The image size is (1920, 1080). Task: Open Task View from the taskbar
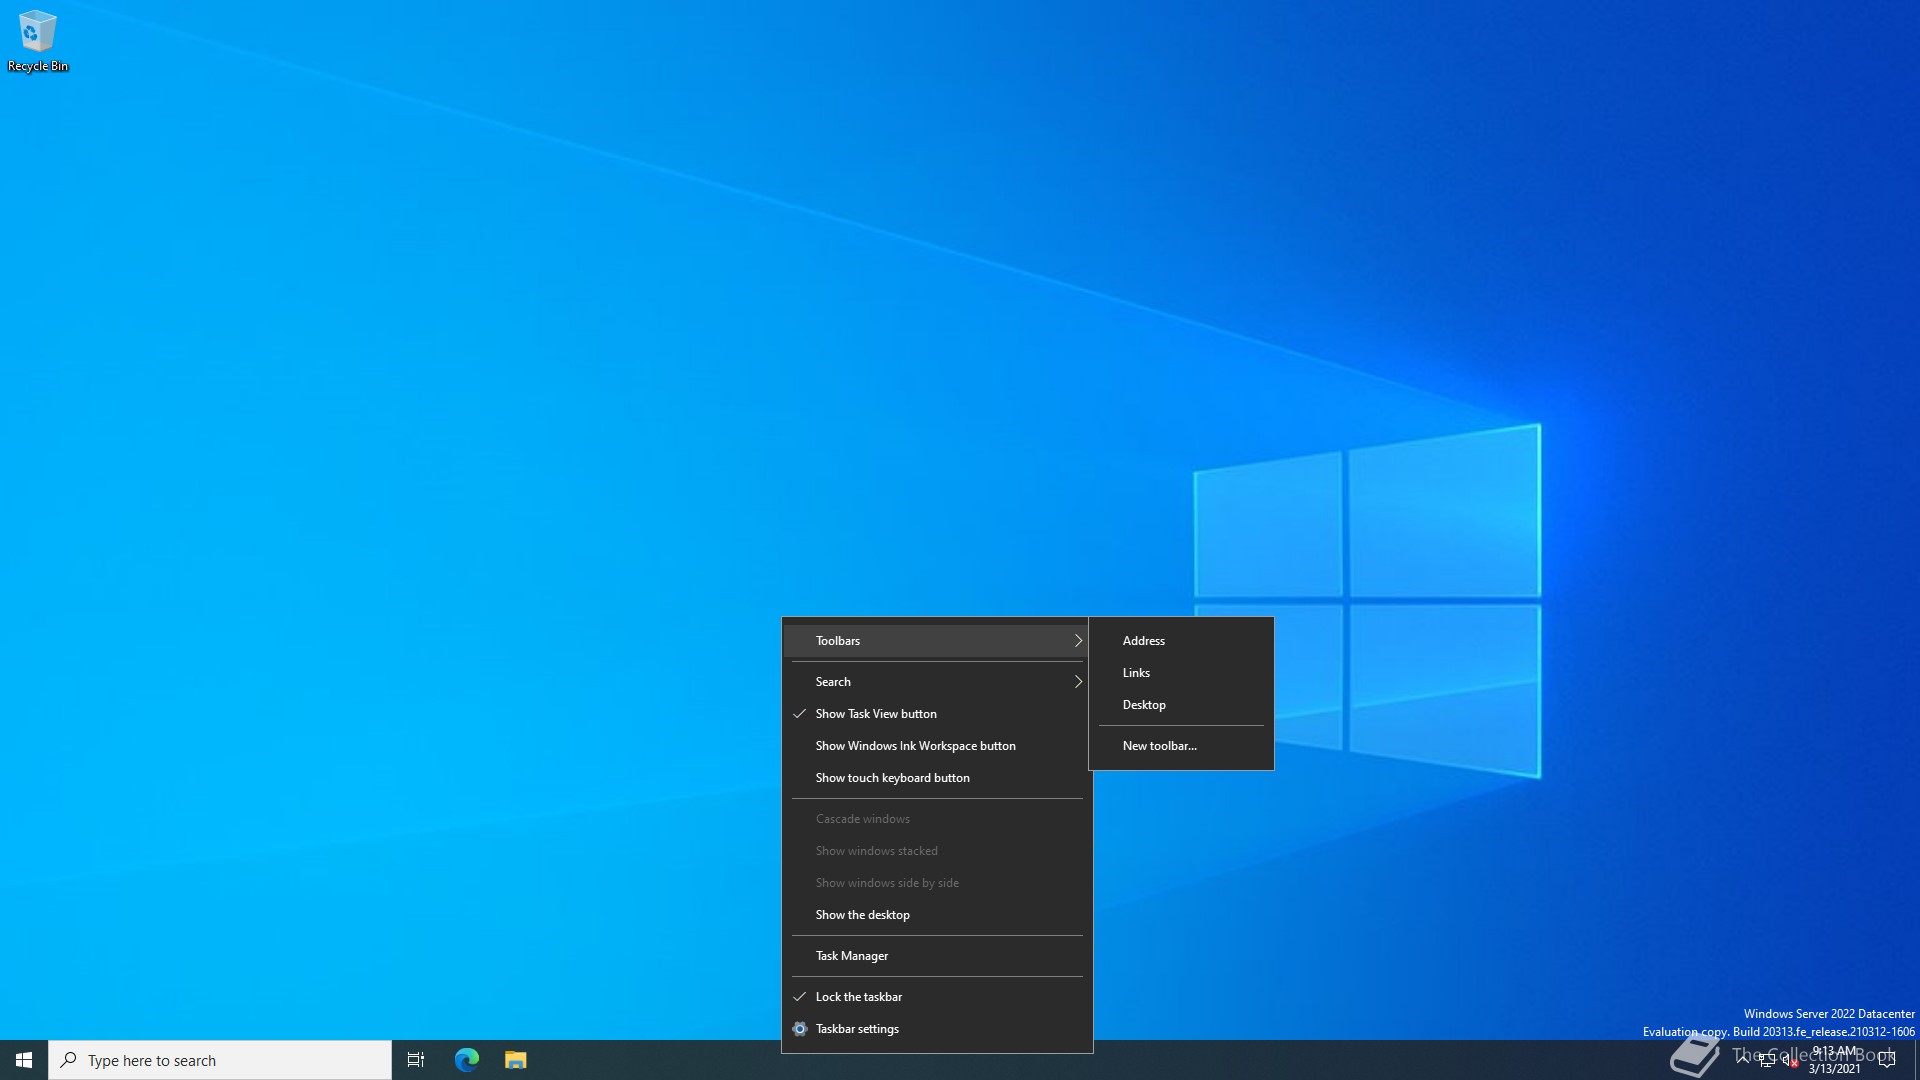coord(416,1060)
